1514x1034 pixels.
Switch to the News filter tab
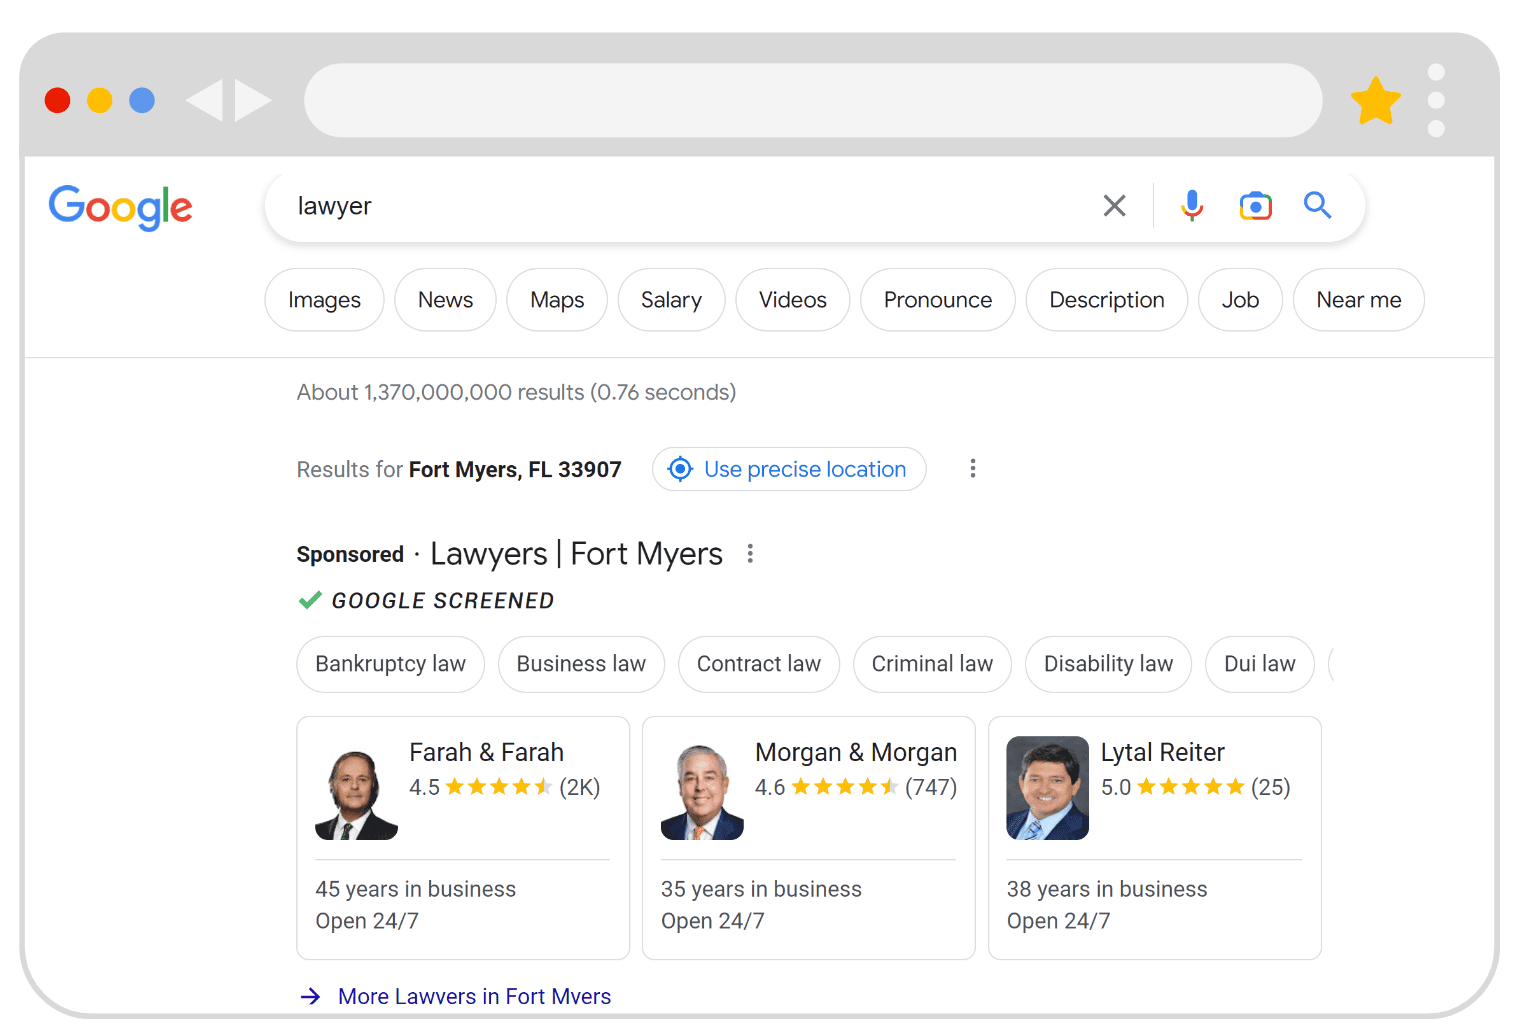point(445,300)
